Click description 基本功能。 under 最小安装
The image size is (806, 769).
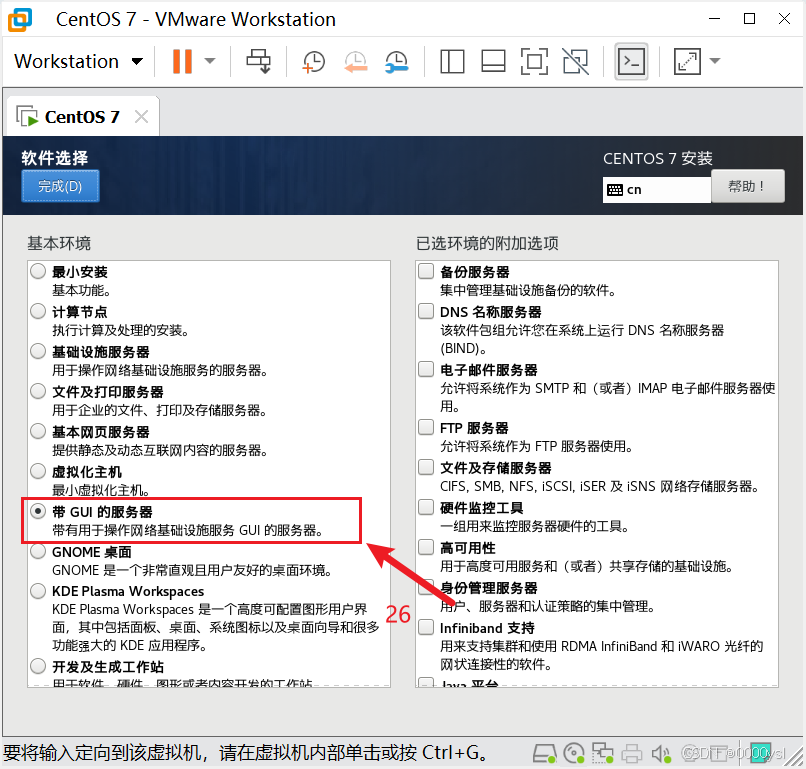point(81,290)
